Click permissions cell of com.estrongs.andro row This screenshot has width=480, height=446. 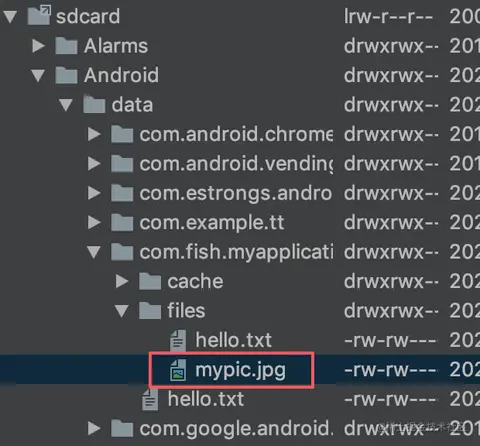coord(391,193)
